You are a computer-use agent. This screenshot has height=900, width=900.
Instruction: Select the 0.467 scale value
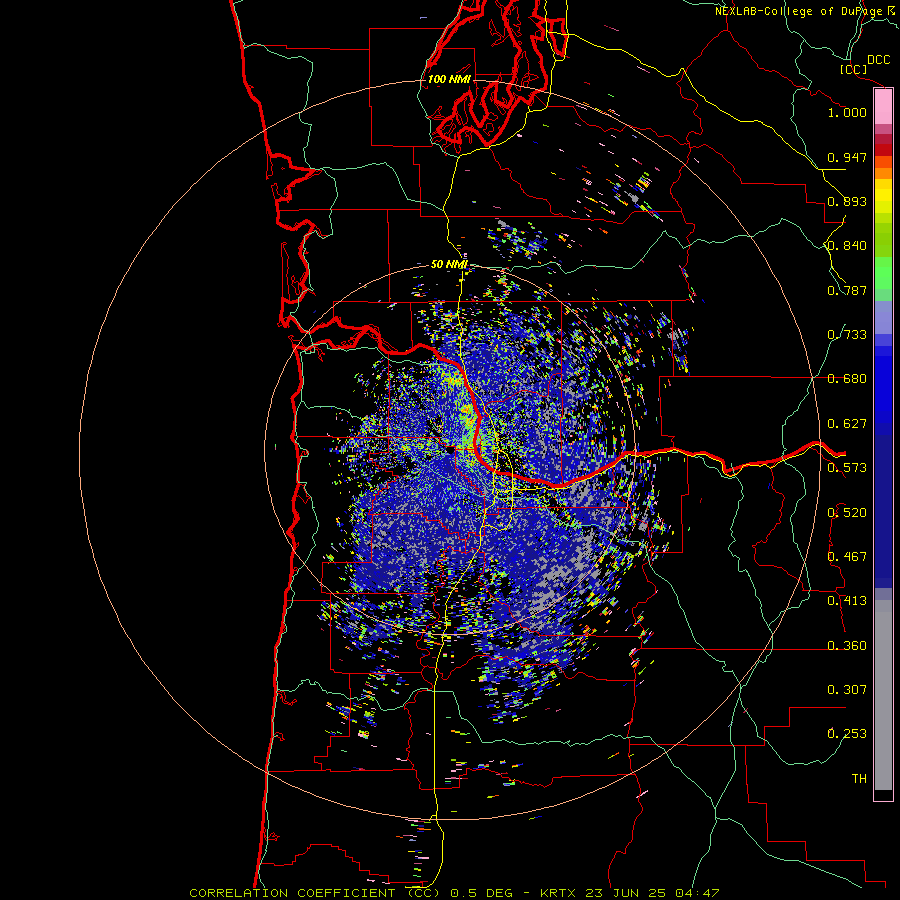point(847,557)
